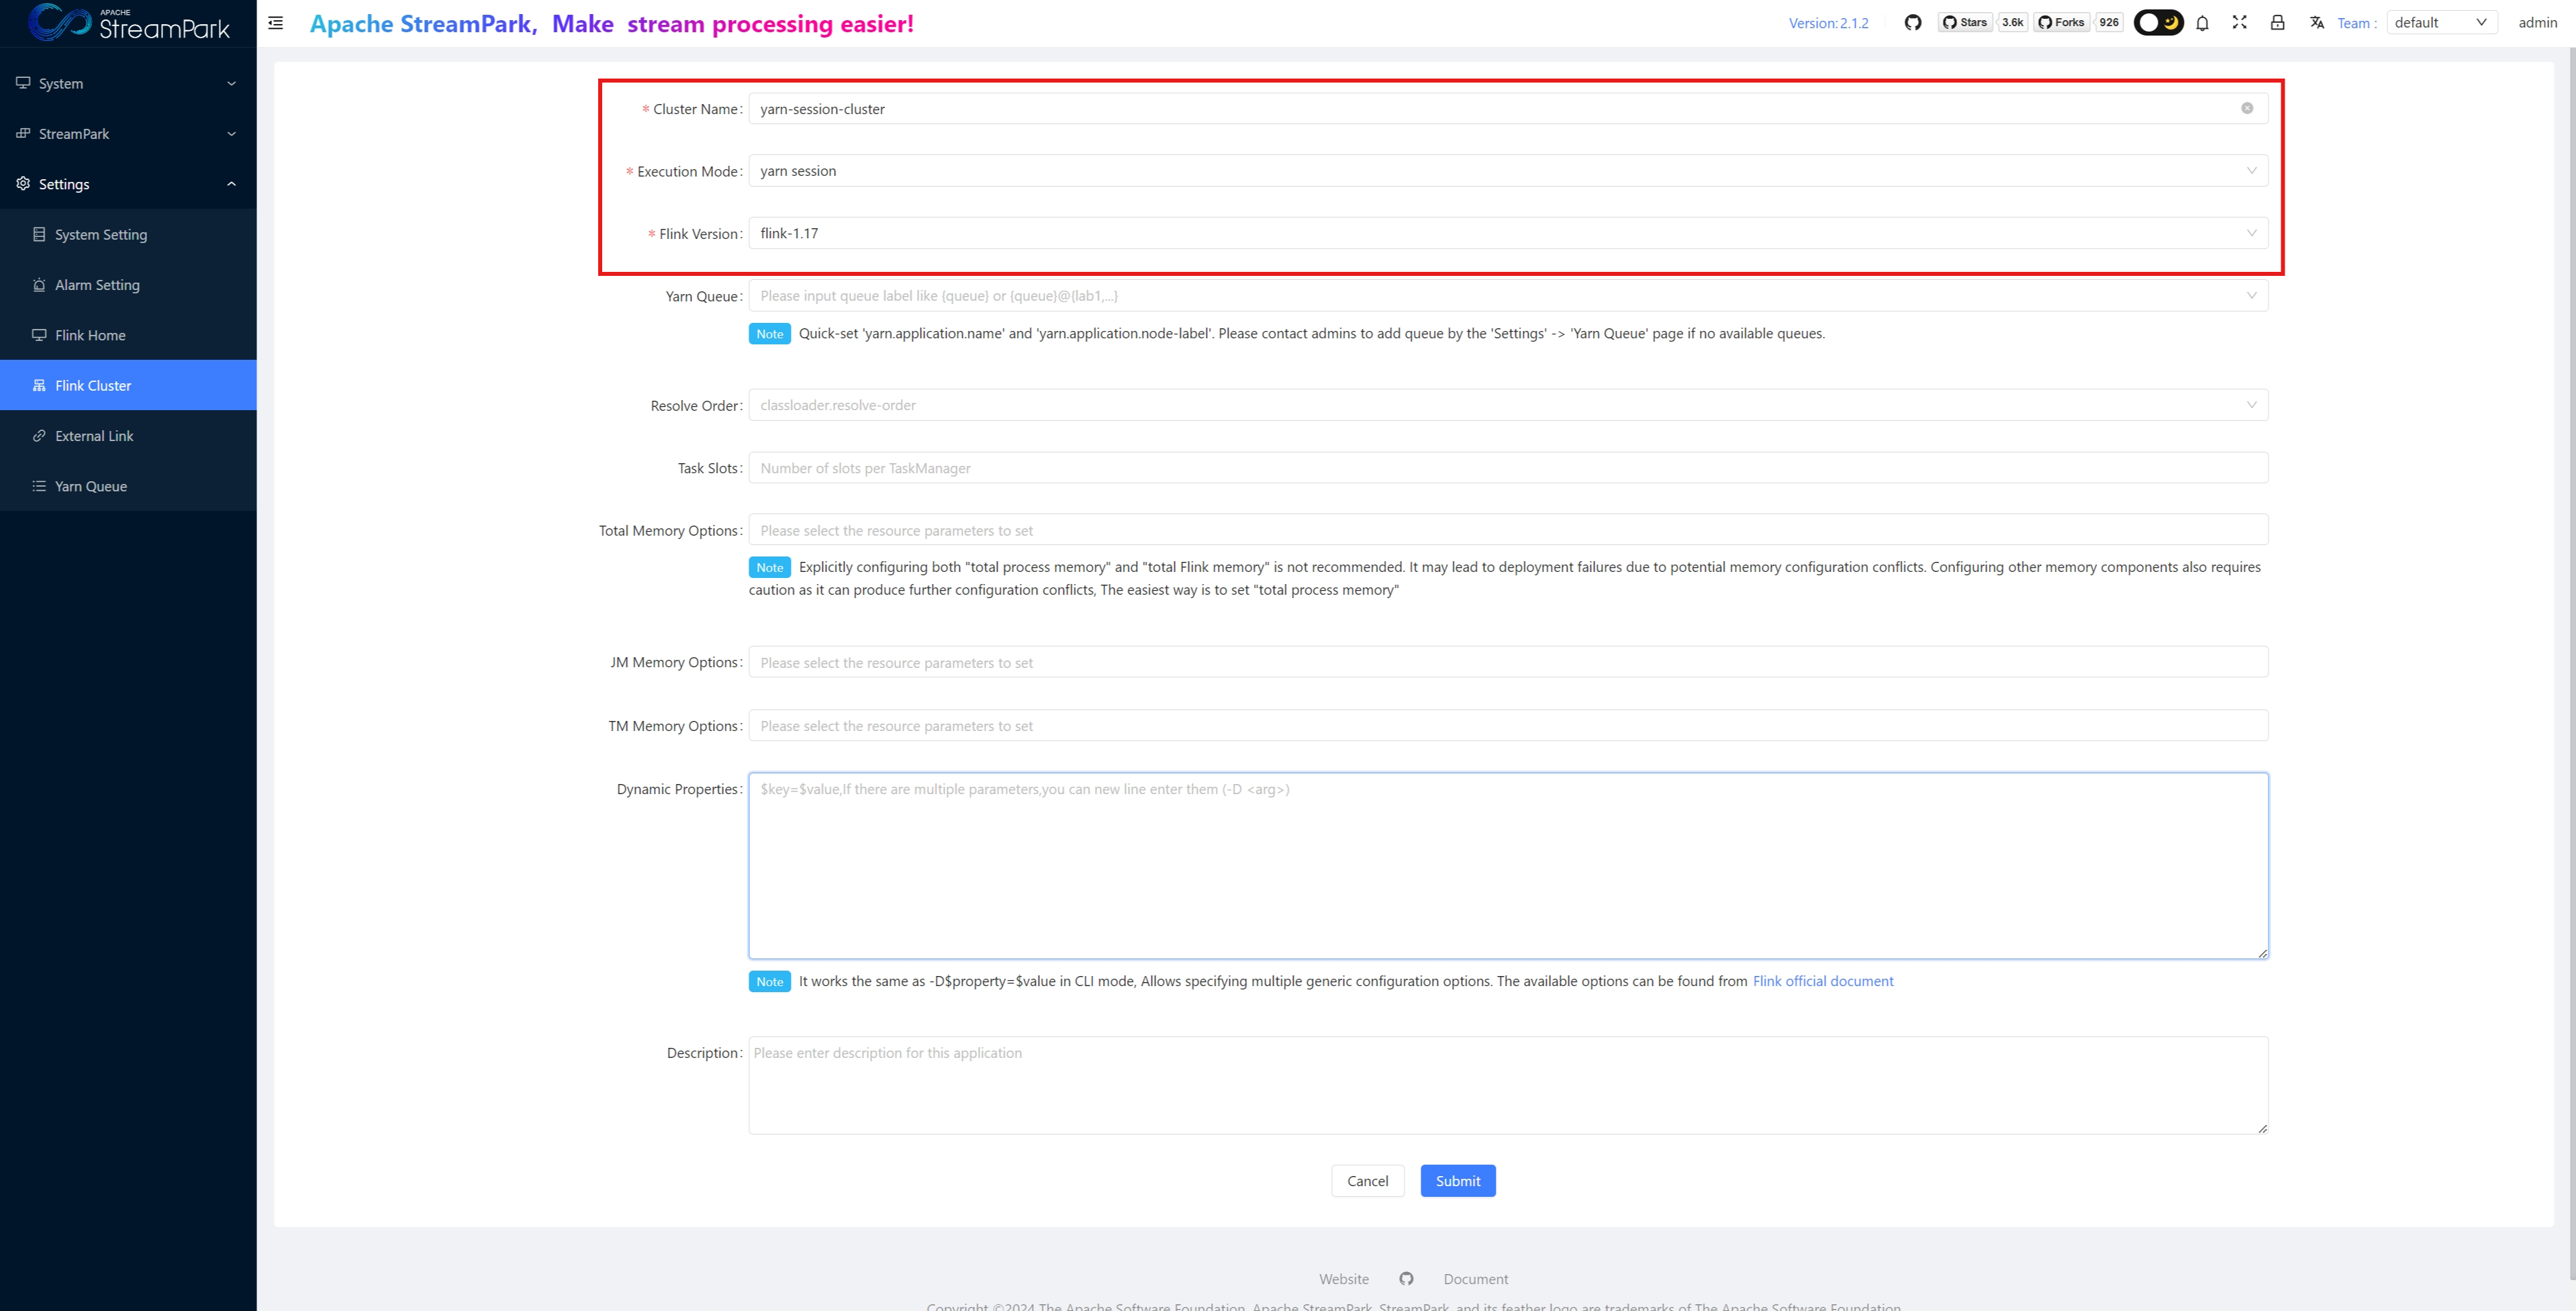Image resolution: width=2576 pixels, height=1311 pixels.
Task: Toggle the dark mode switch
Action: [2158, 23]
